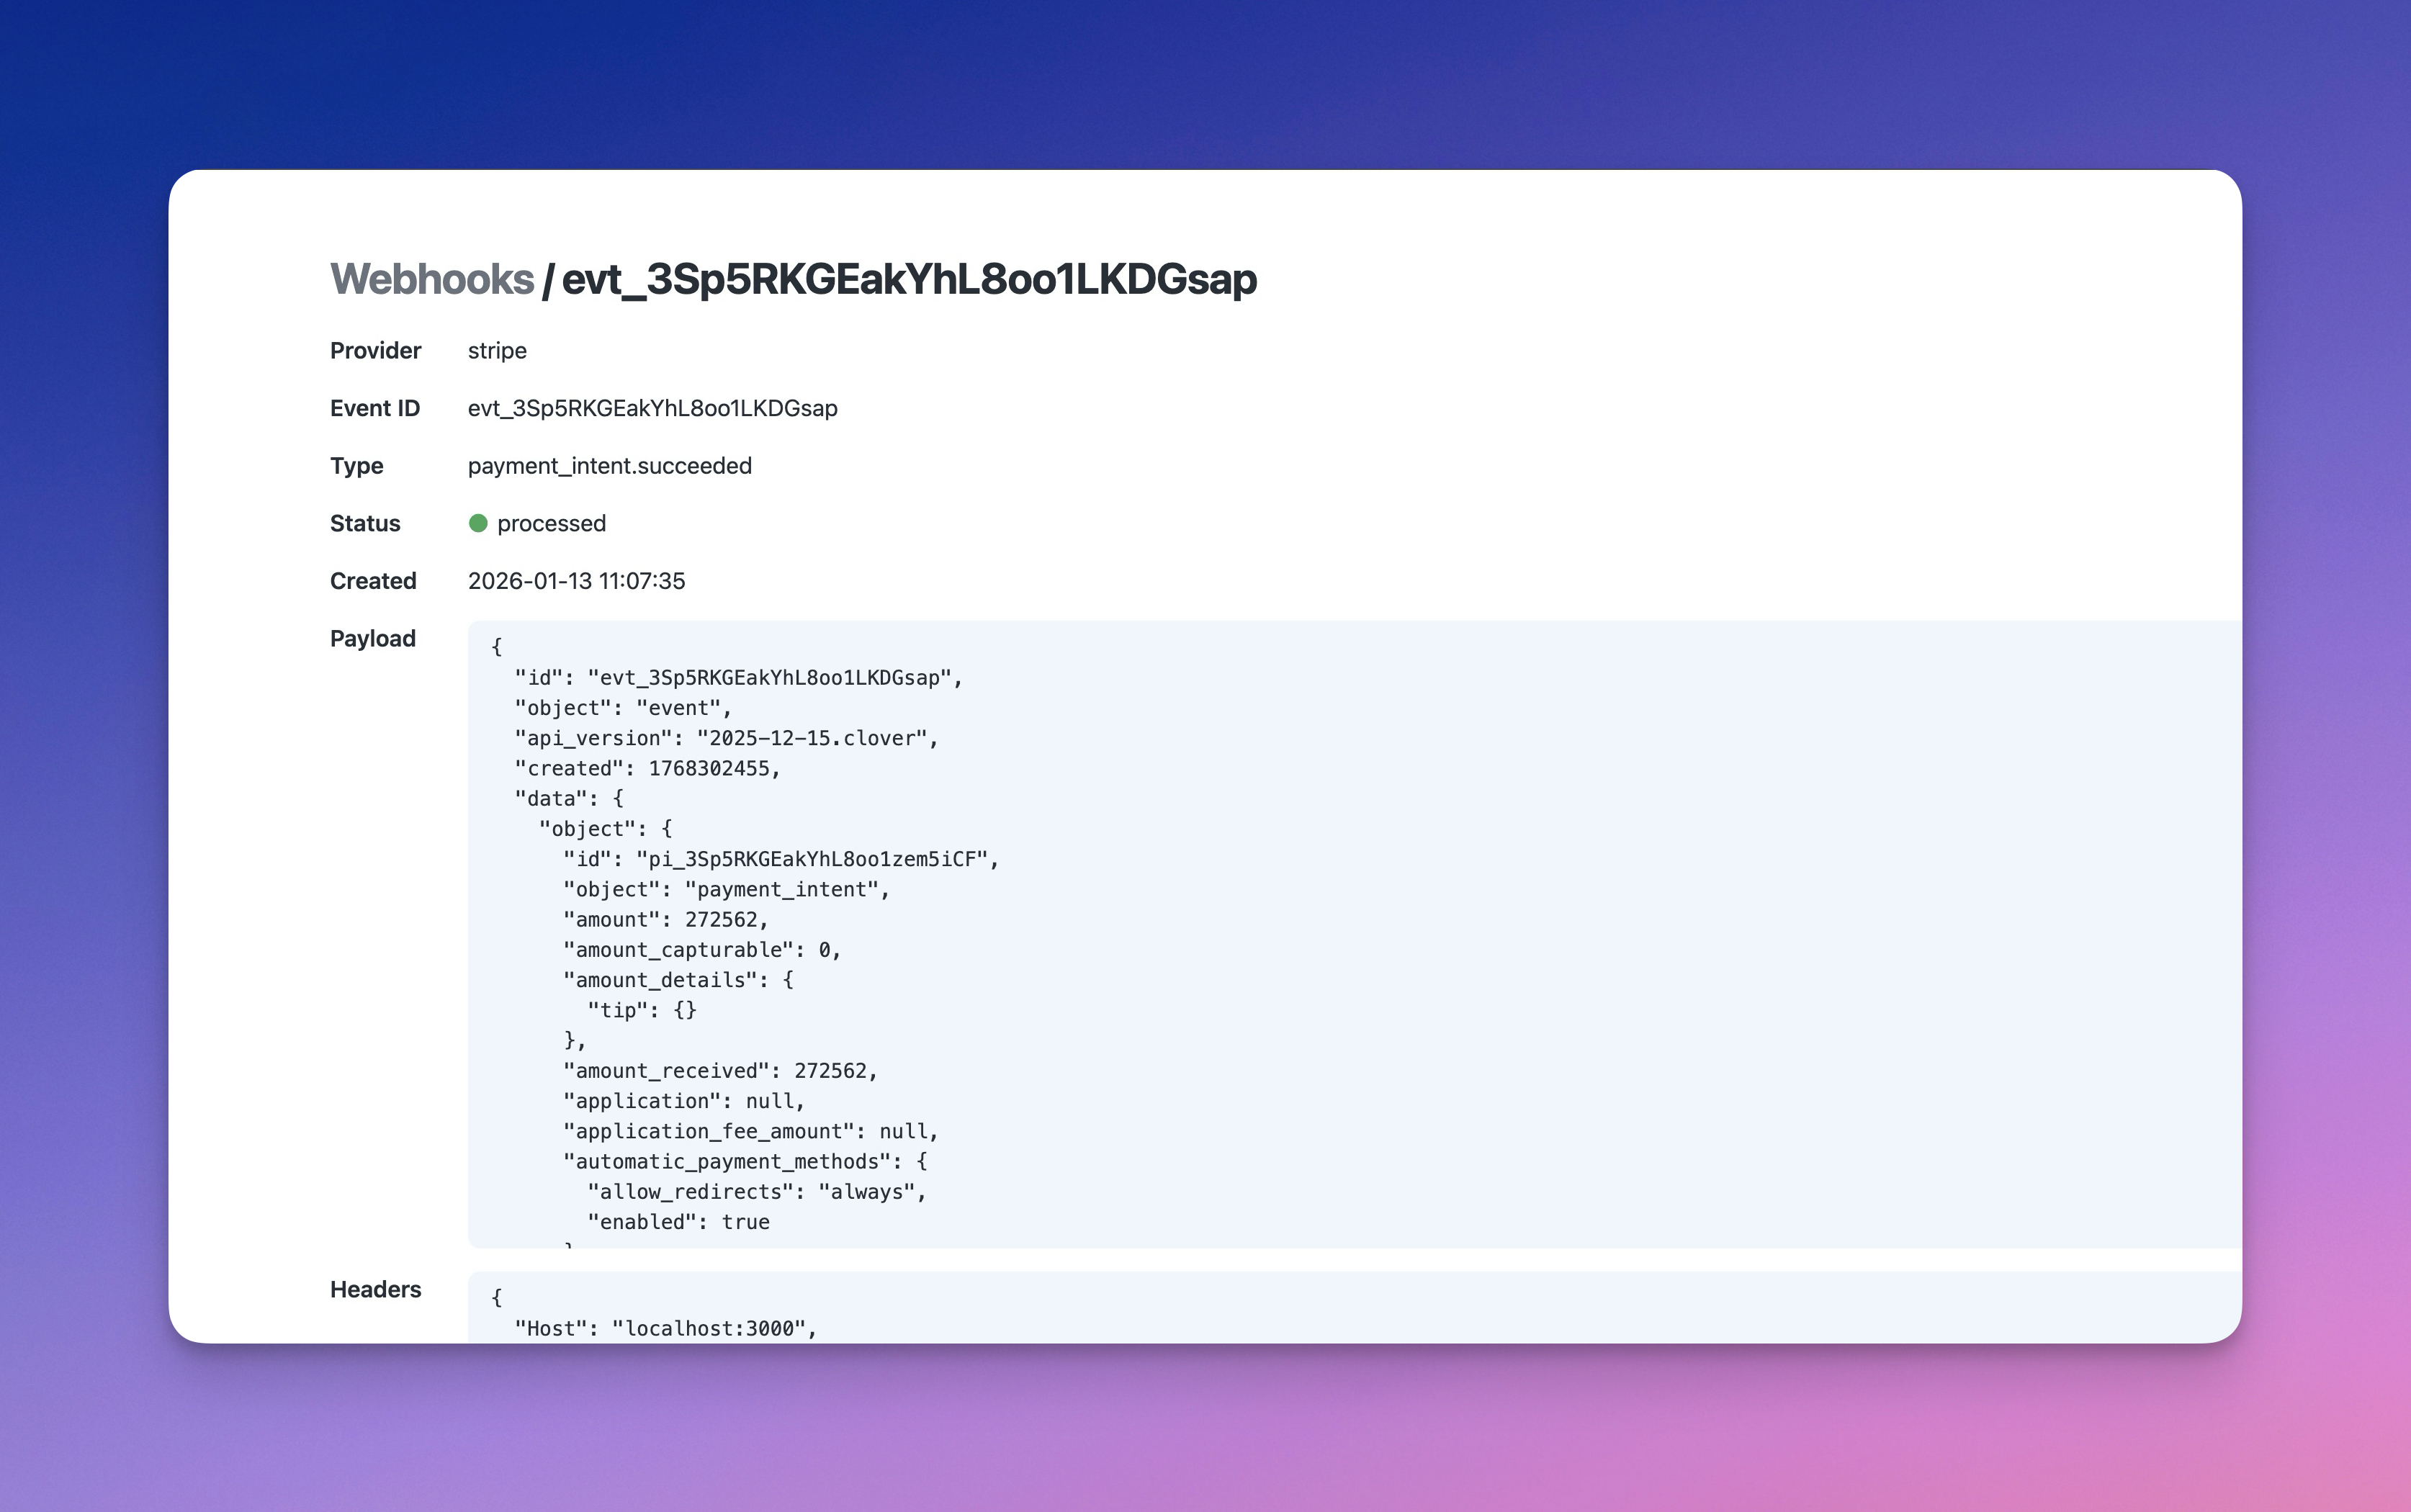Image resolution: width=2411 pixels, height=1512 pixels.
Task: Click the Webhooks breadcrumb link
Action: coord(431,279)
